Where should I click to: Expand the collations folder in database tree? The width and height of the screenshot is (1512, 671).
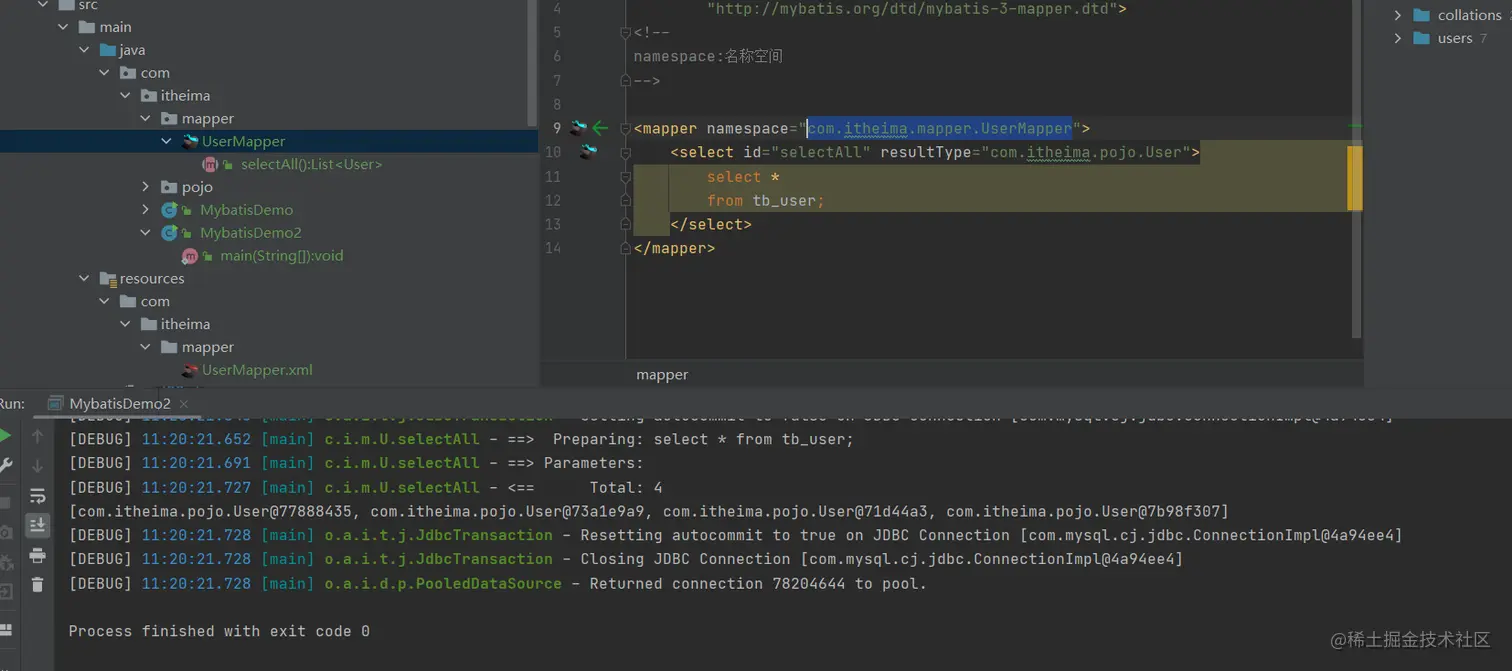[x=1398, y=15]
